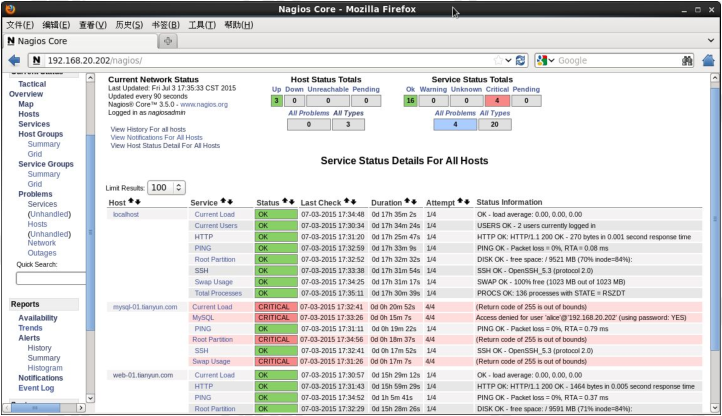Image resolution: width=722 pixels, height=416 pixels.
Task: Sort Attempt column ascending arrow
Action: 460,202
